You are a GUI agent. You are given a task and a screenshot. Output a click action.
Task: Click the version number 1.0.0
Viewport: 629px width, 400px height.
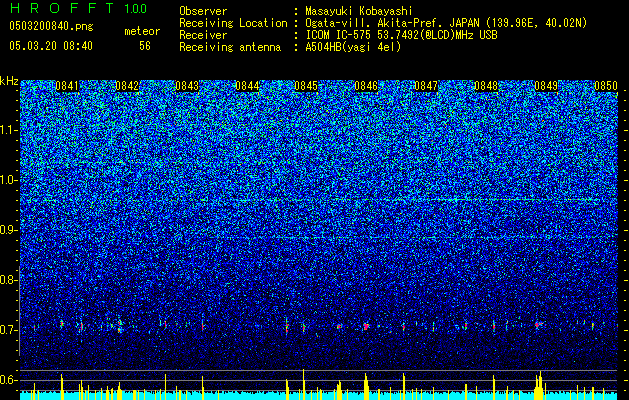(136, 8)
